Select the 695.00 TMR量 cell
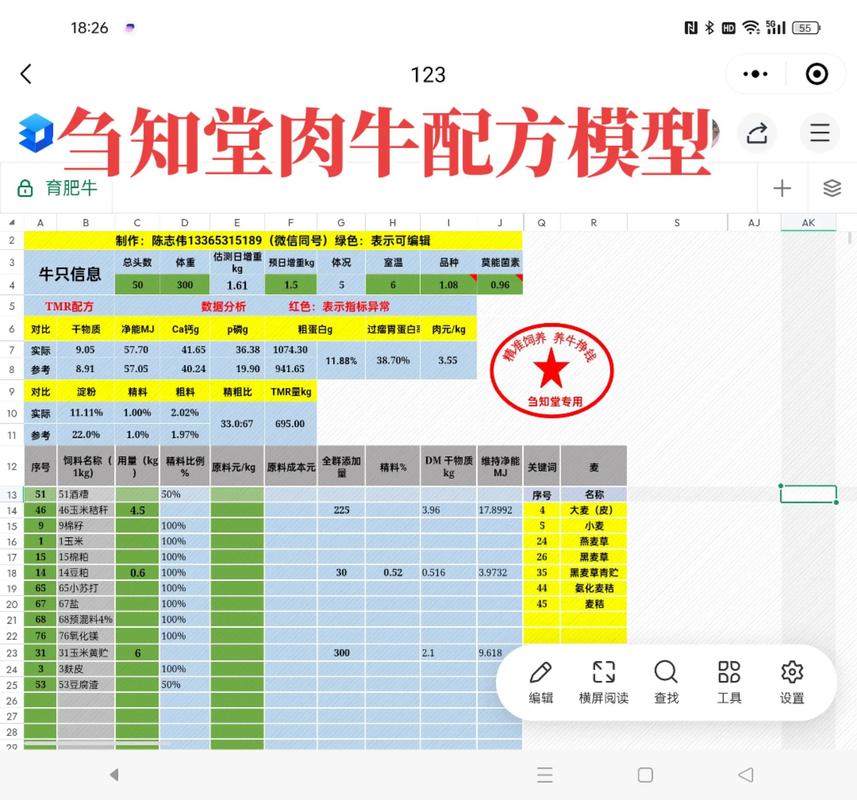The height and width of the screenshot is (800, 857). coord(290,423)
